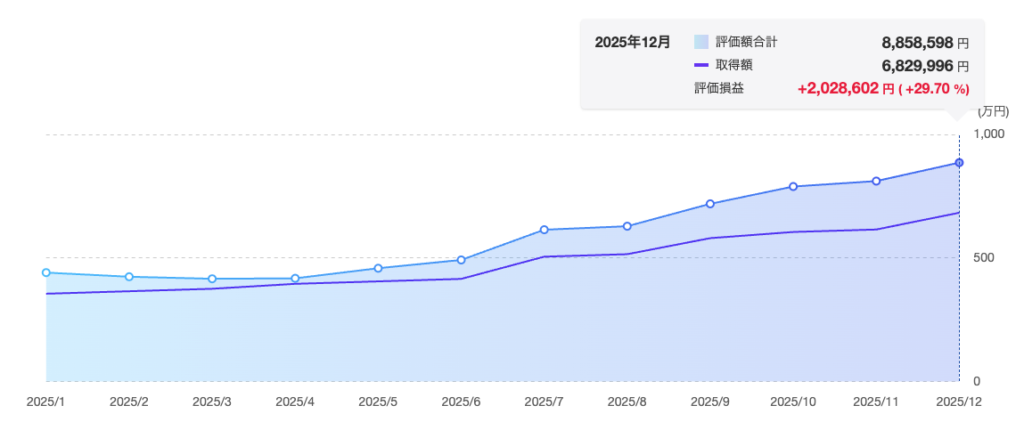Select the 2025/2 valuation data point
Screen dimensions: 1024x430
(x=129, y=277)
